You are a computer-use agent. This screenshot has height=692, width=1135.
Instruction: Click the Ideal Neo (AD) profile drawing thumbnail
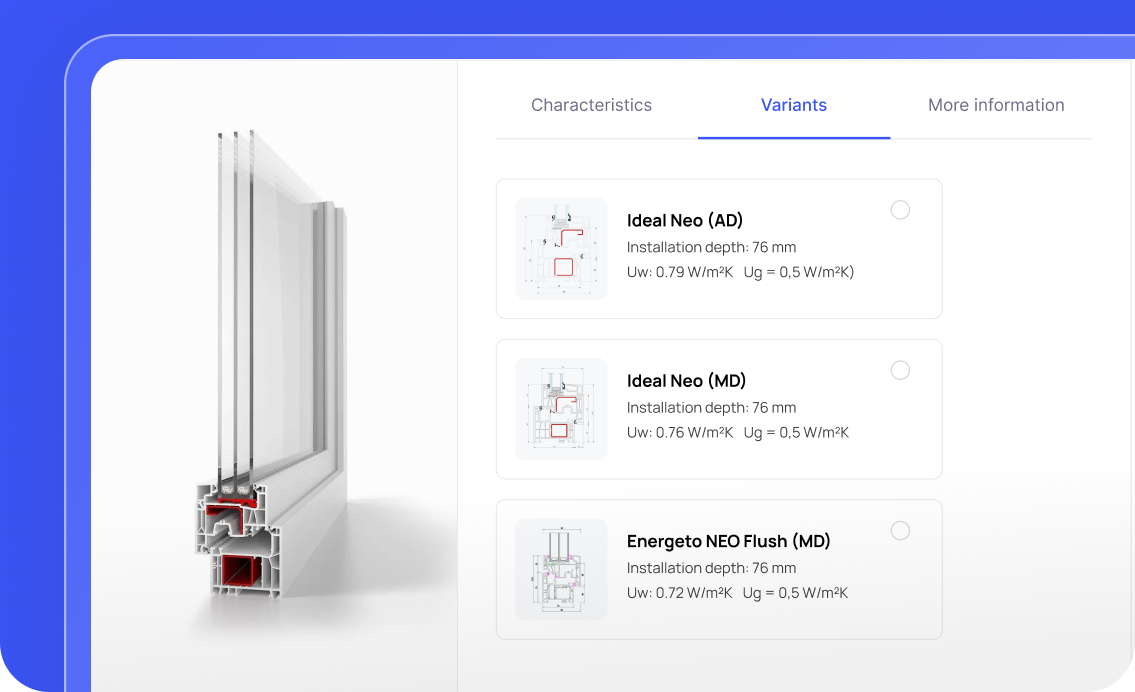click(x=561, y=248)
